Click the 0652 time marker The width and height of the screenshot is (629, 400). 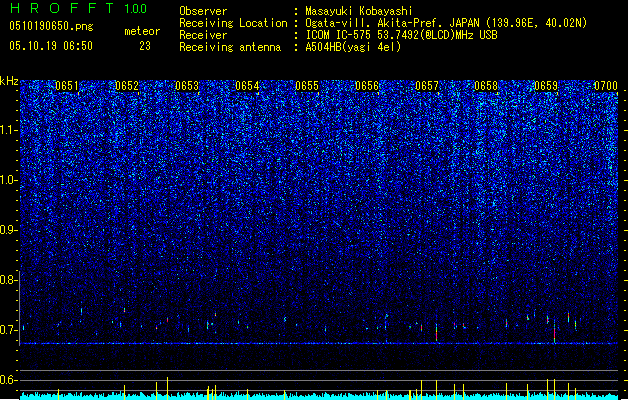(x=127, y=86)
